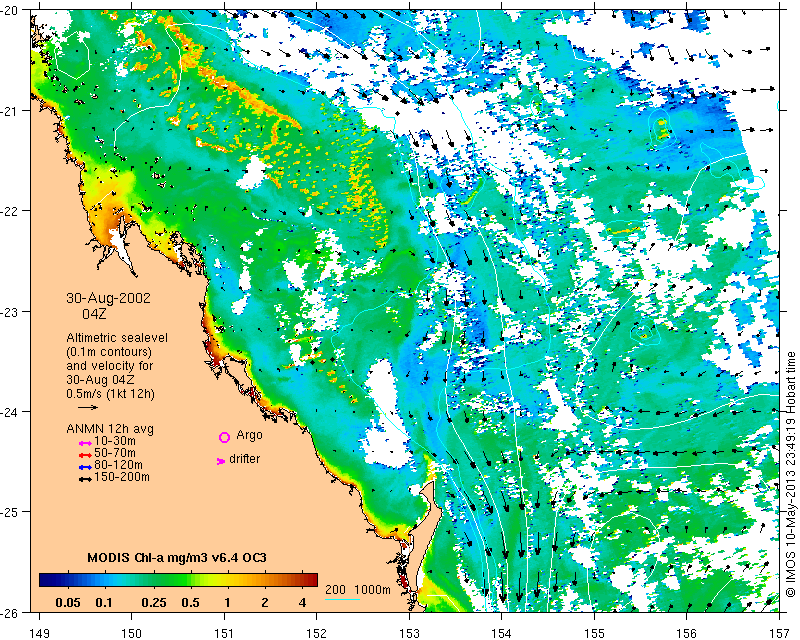Click the '30-Aug 04Z' legend text line
This screenshot has width=800, height=640.
click(x=101, y=380)
